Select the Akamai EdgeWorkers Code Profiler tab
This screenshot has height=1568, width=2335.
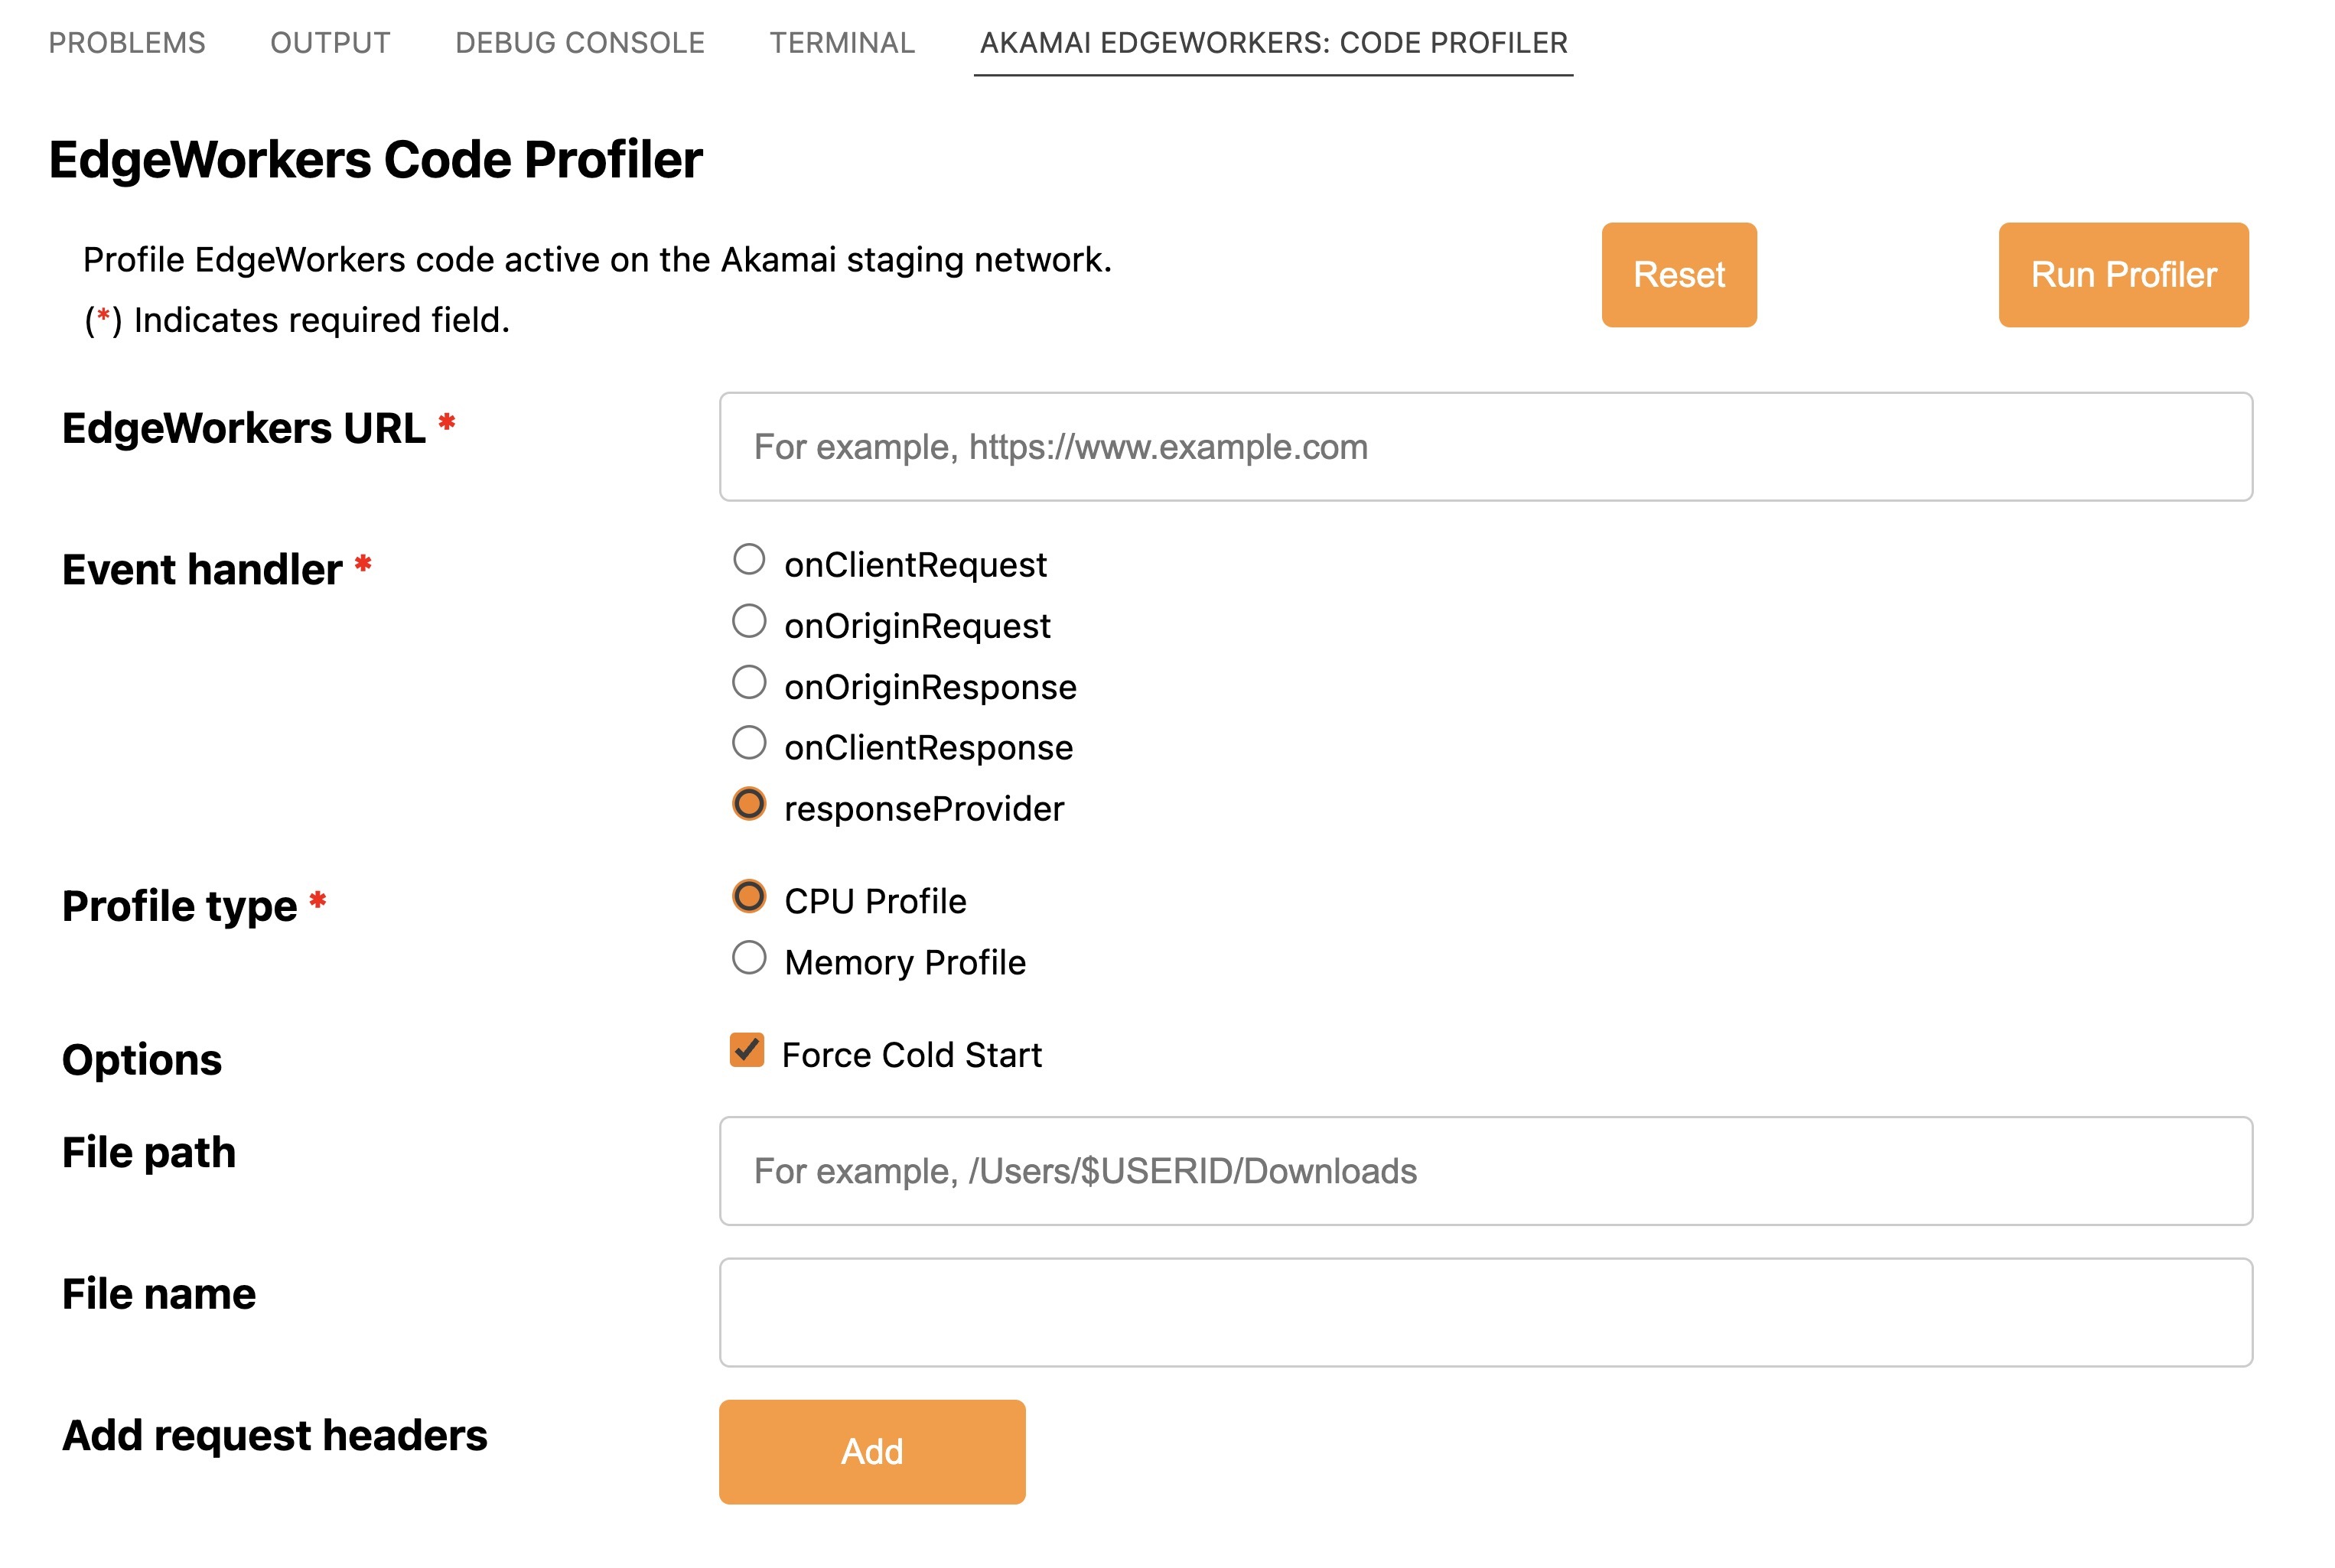1273,43
